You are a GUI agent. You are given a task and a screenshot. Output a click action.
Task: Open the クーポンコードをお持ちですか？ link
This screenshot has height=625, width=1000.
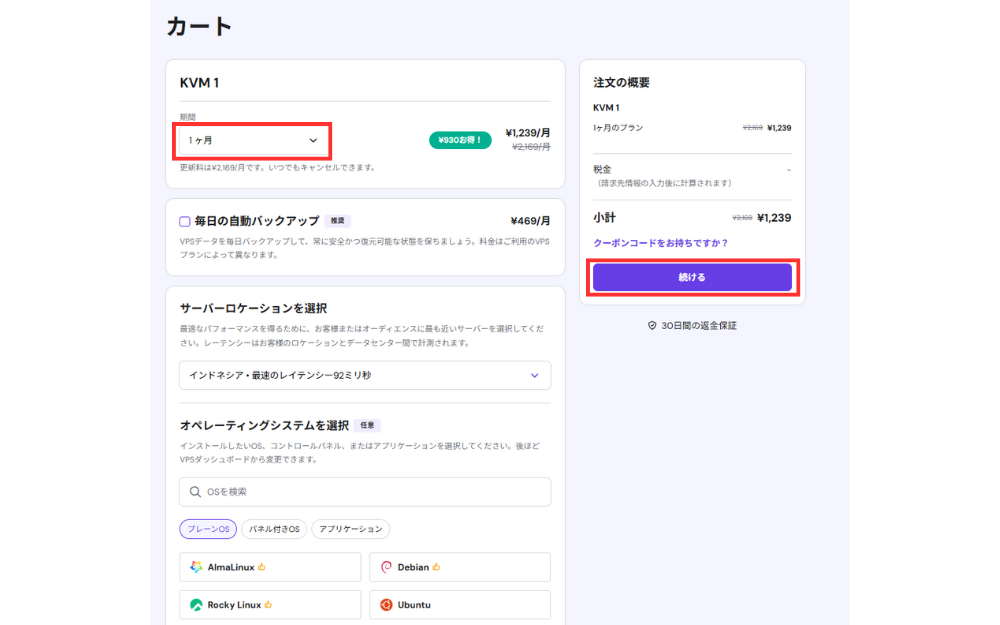(661, 243)
